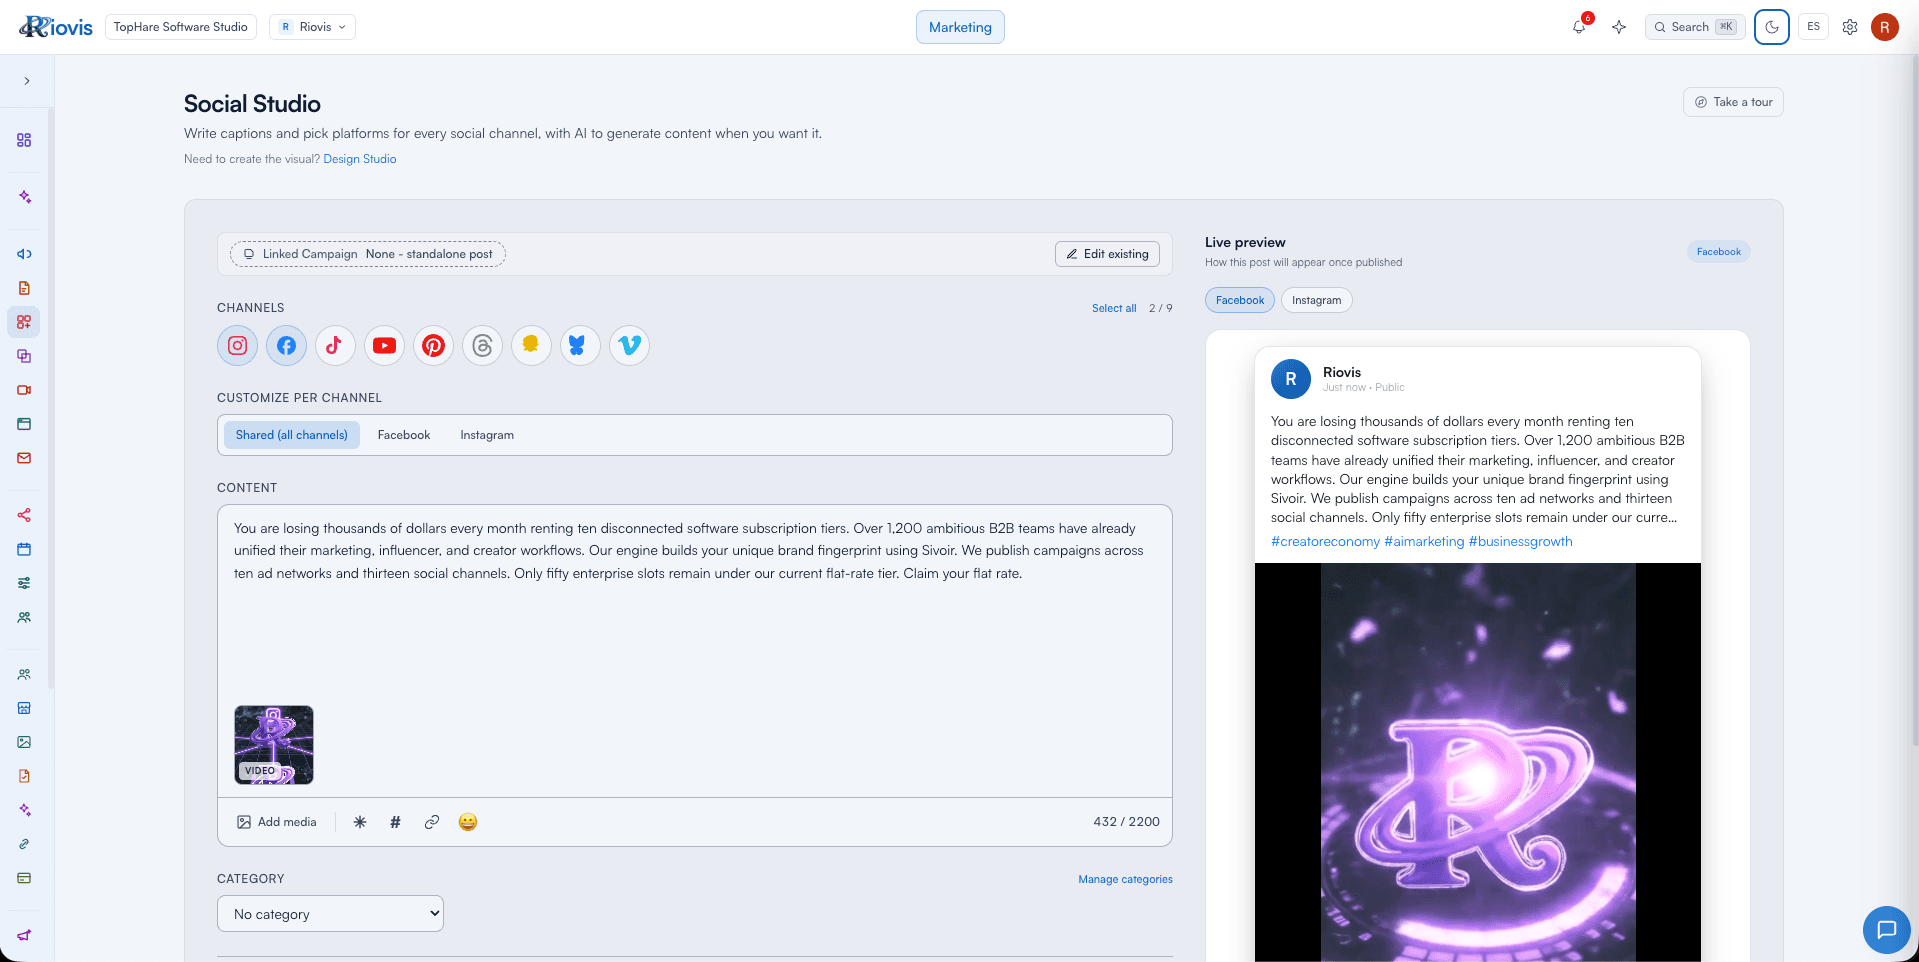Click Select all channels link
This screenshot has height=962, width=1919.
pos(1114,308)
